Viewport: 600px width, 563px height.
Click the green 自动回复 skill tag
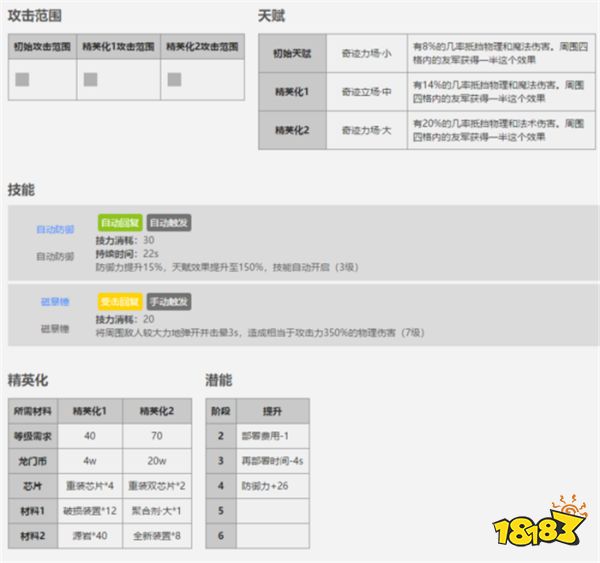(120, 223)
